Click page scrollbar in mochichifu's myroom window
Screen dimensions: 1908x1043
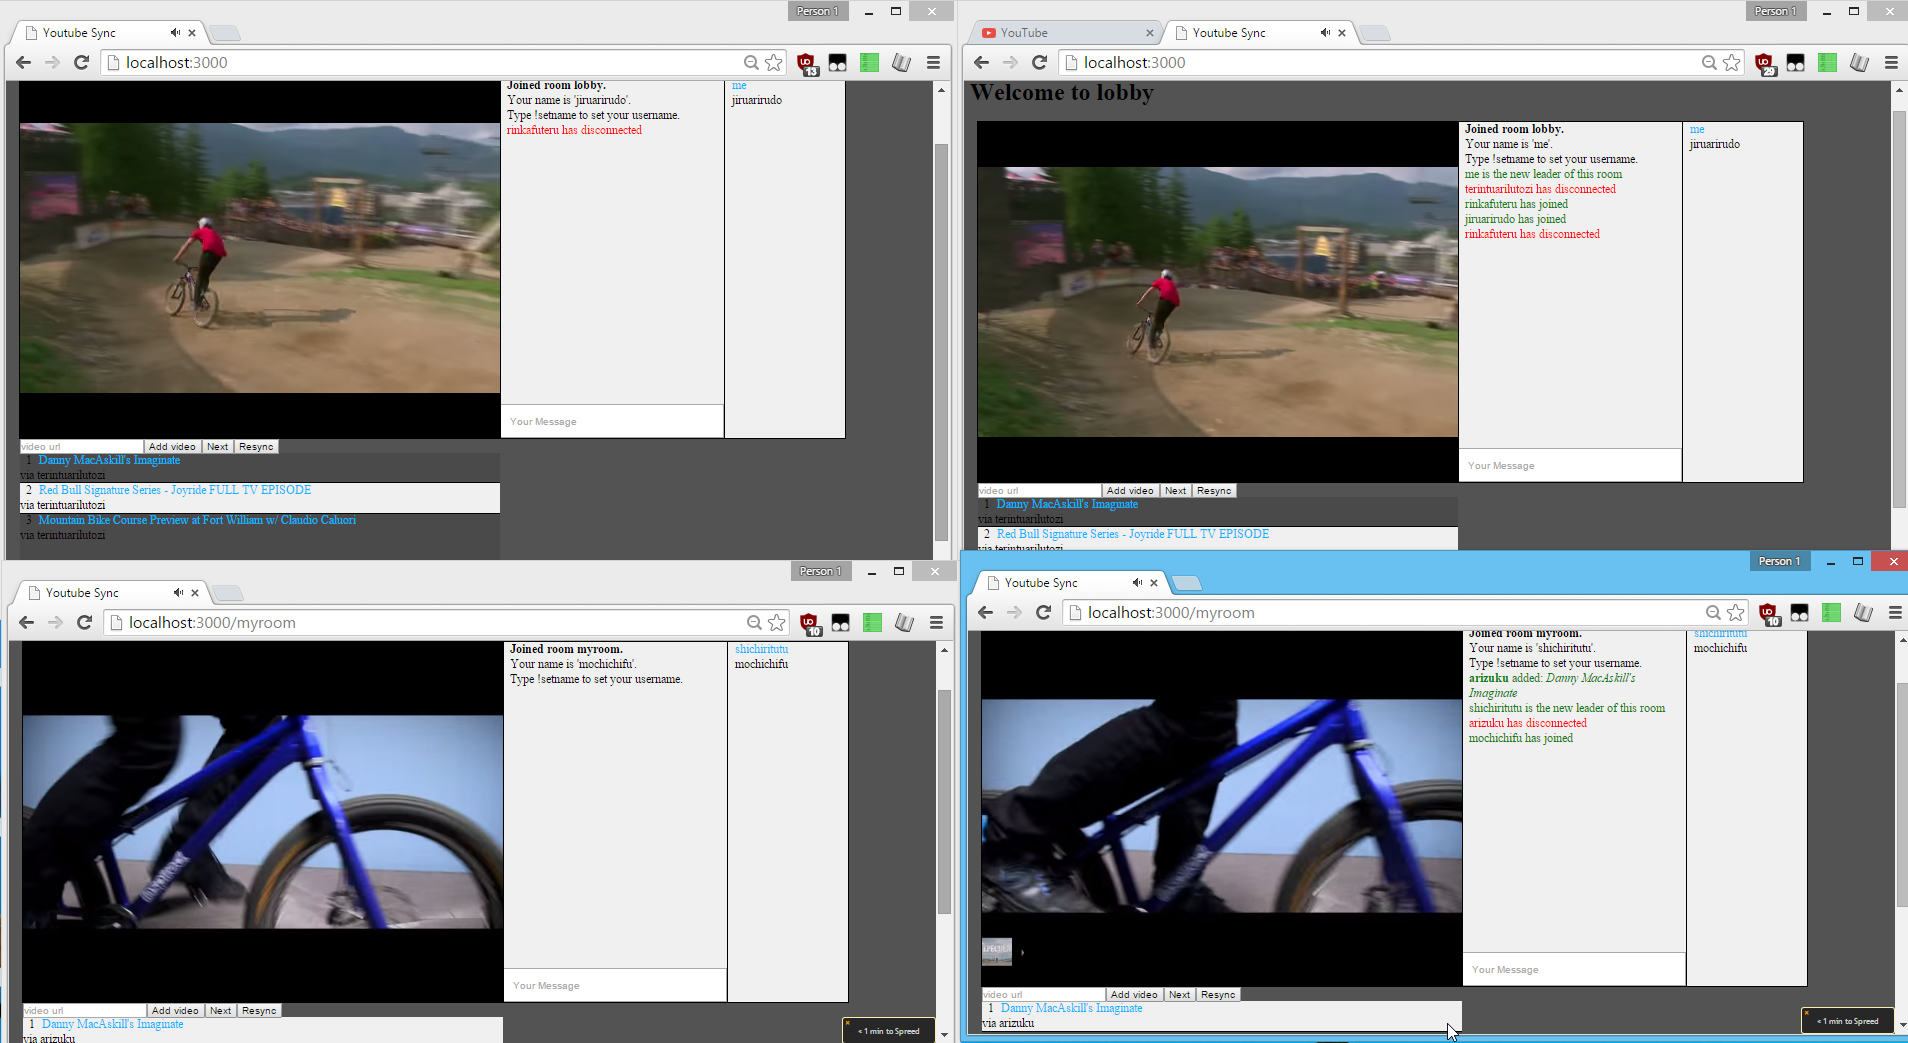944,800
